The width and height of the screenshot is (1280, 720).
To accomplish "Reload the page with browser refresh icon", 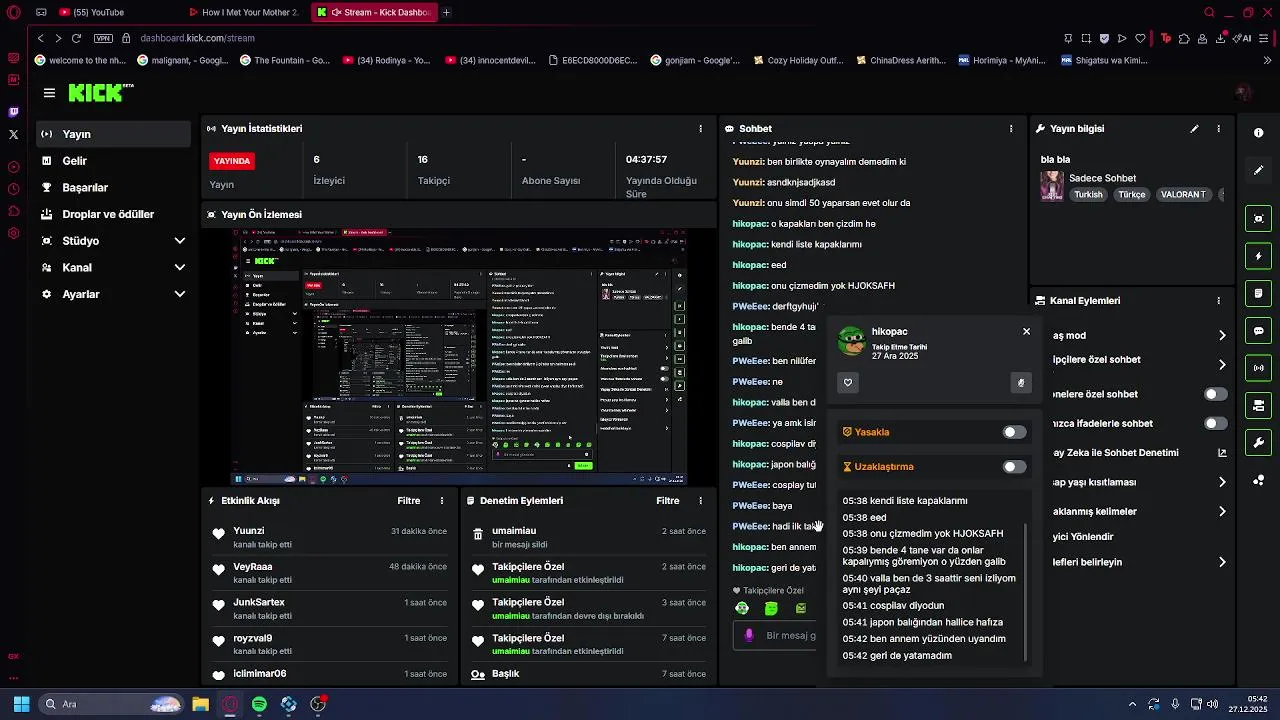I will (76, 38).
